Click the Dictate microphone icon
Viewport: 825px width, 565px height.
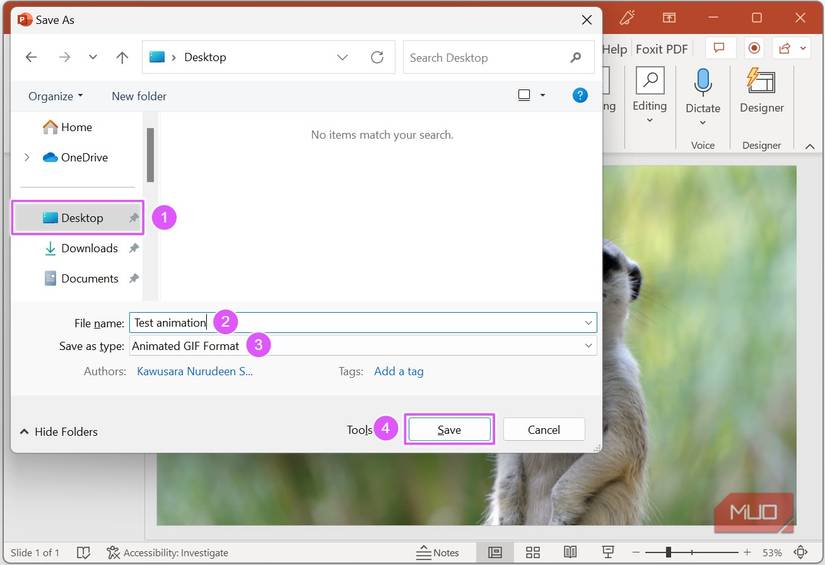[702, 83]
